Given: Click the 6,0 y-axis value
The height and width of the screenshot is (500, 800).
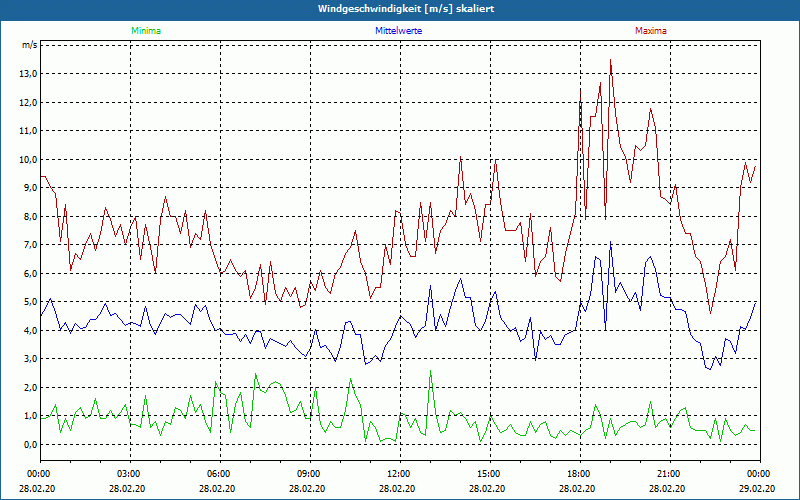Looking at the screenshot, I should click(x=32, y=273).
